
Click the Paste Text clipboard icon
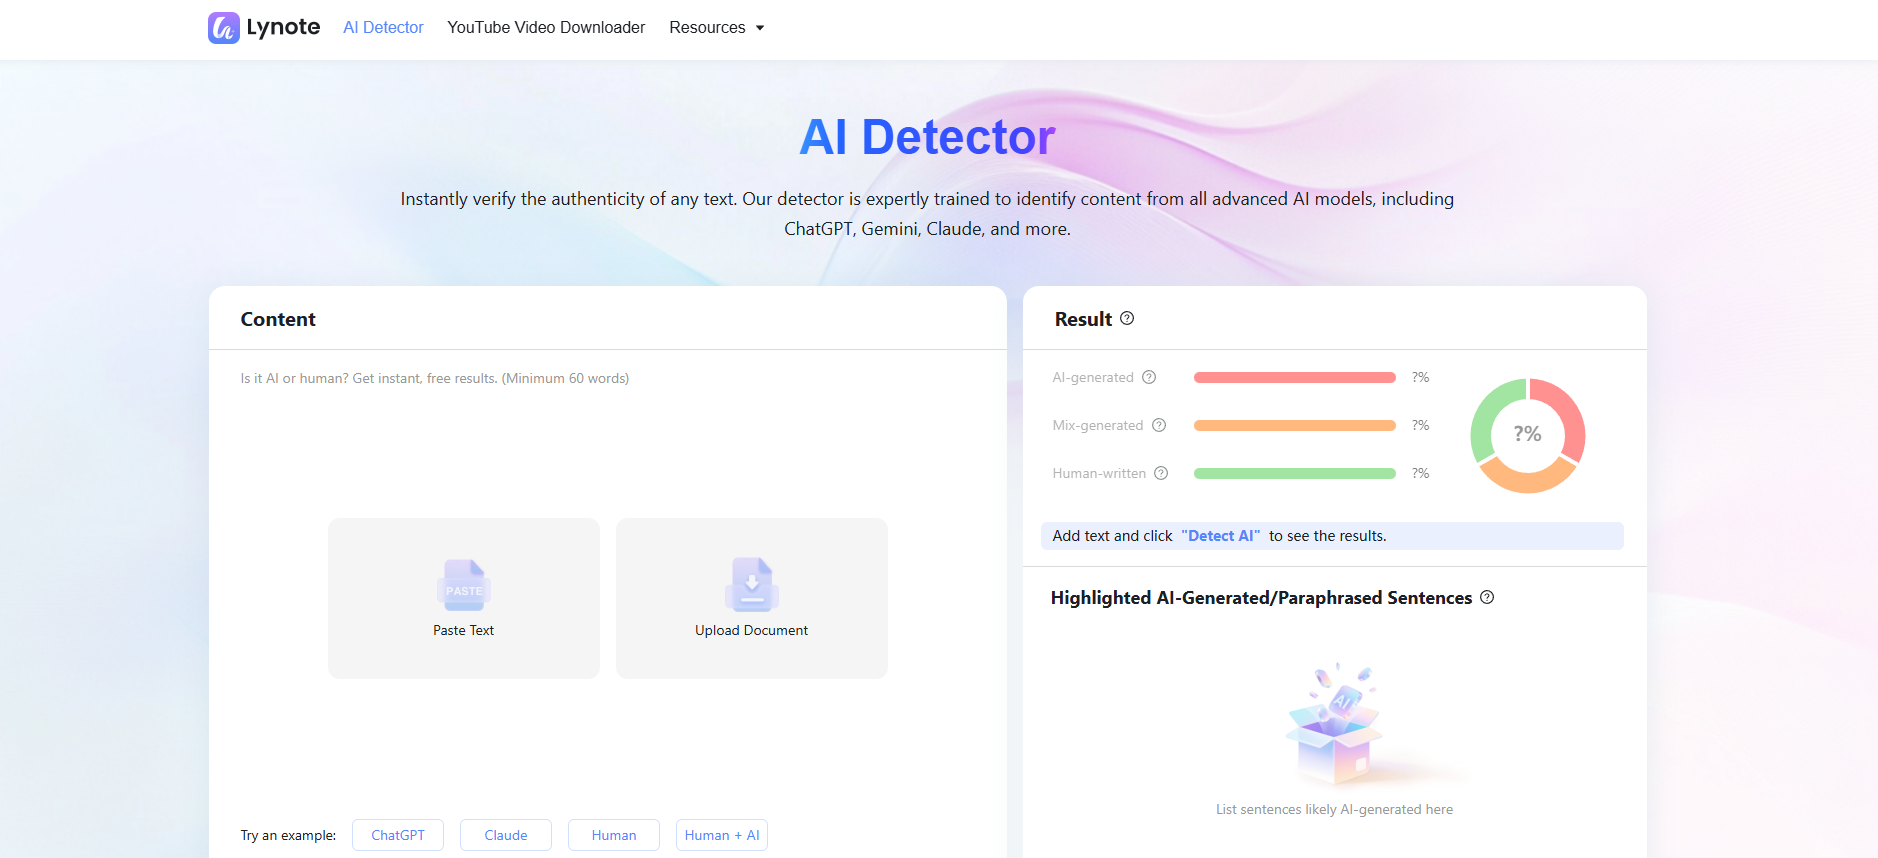pos(463,585)
